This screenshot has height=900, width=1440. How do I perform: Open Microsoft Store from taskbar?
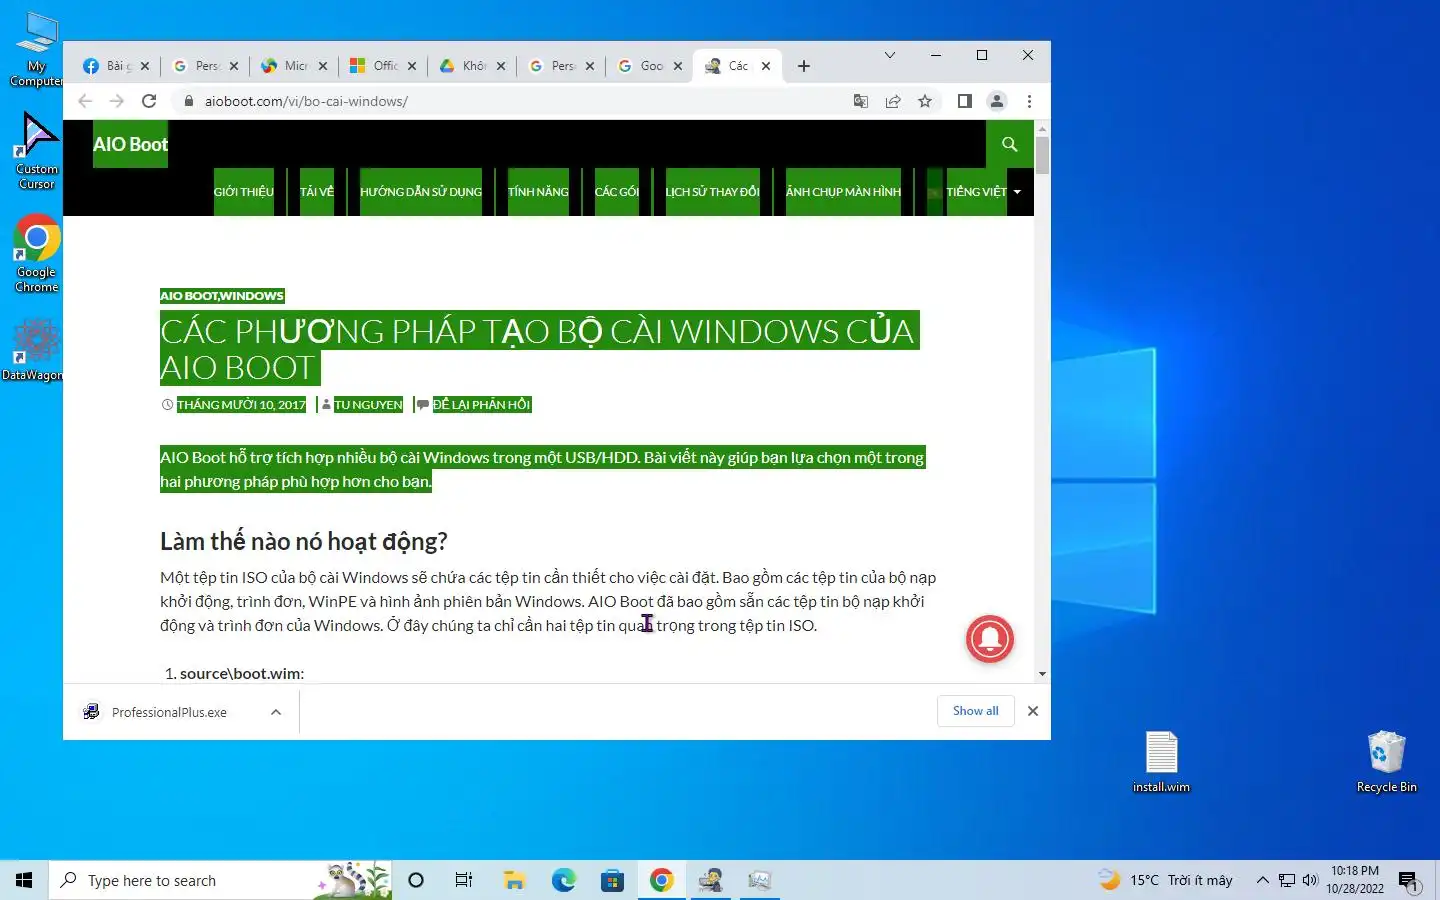pos(612,880)
